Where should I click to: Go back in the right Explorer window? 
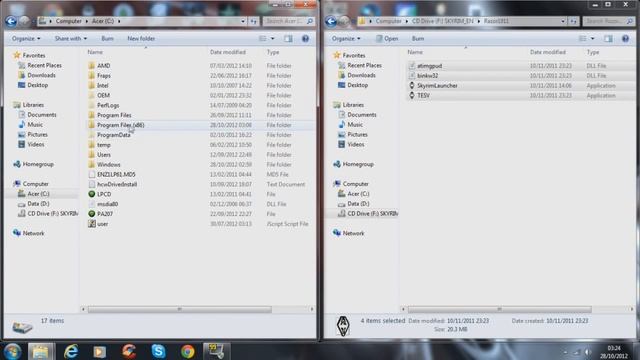point(331,21)
